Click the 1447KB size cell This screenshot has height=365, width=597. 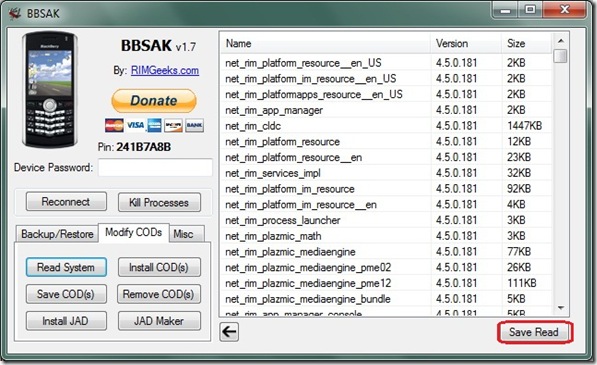click(x=524, y=126)
